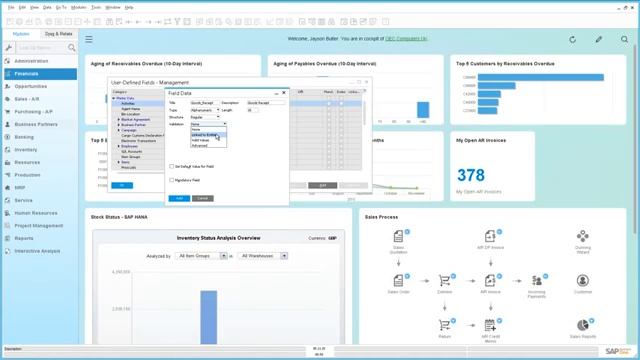Click the pencil edit cockpit icon
Image resolution: width=640 pixels, height=360 pixels.
point(599,39)
